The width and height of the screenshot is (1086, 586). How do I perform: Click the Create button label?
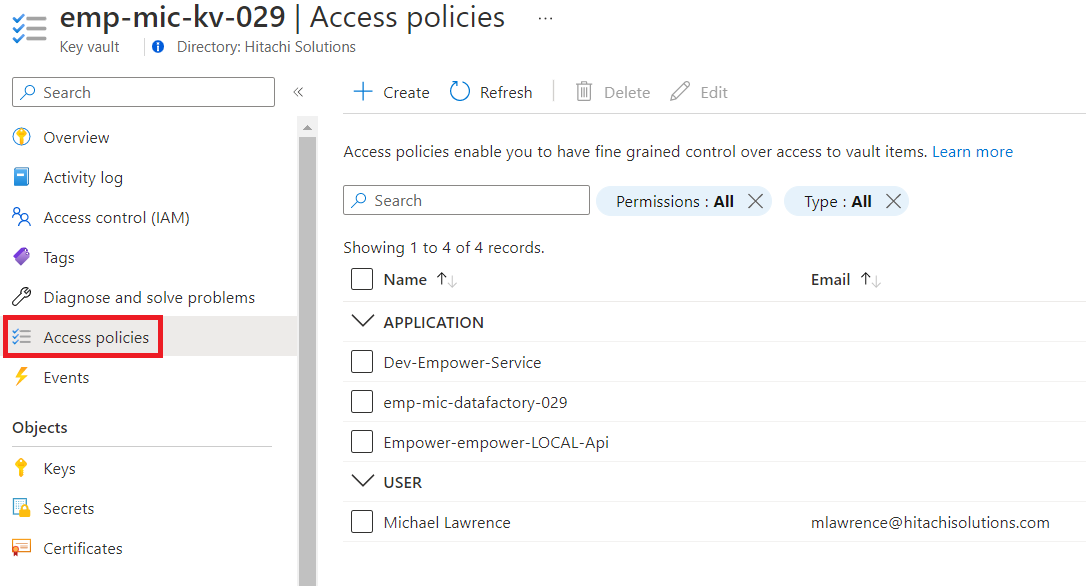pos(407,92)
